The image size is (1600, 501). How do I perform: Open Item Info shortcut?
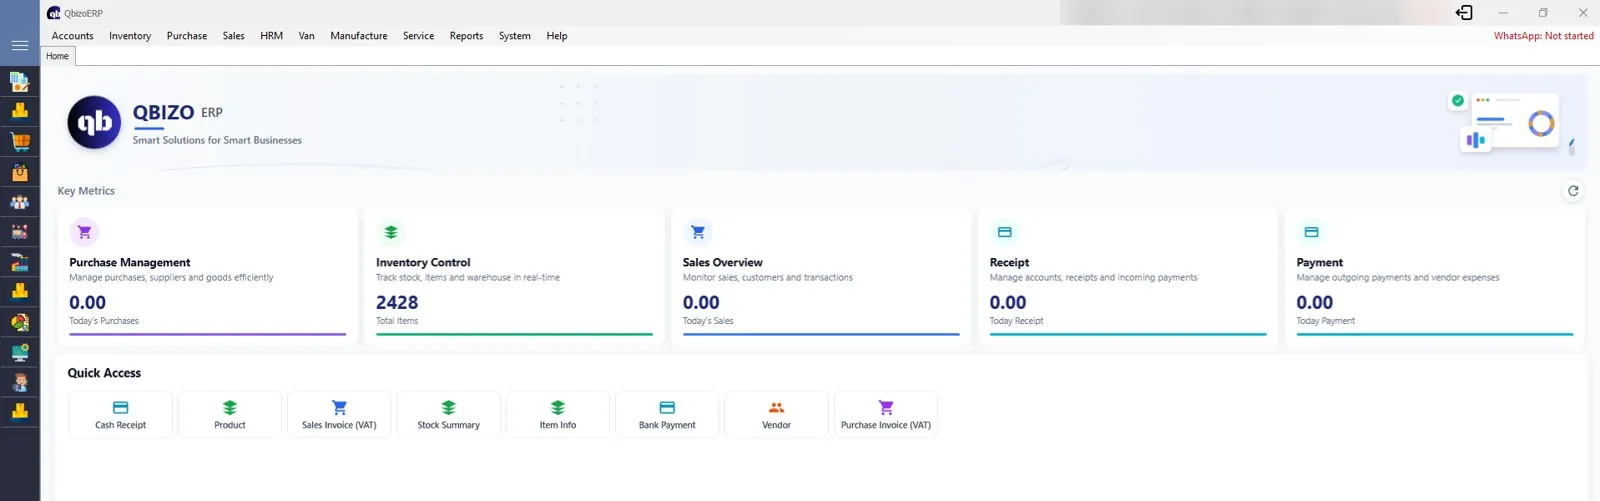[x=558, y=414]
